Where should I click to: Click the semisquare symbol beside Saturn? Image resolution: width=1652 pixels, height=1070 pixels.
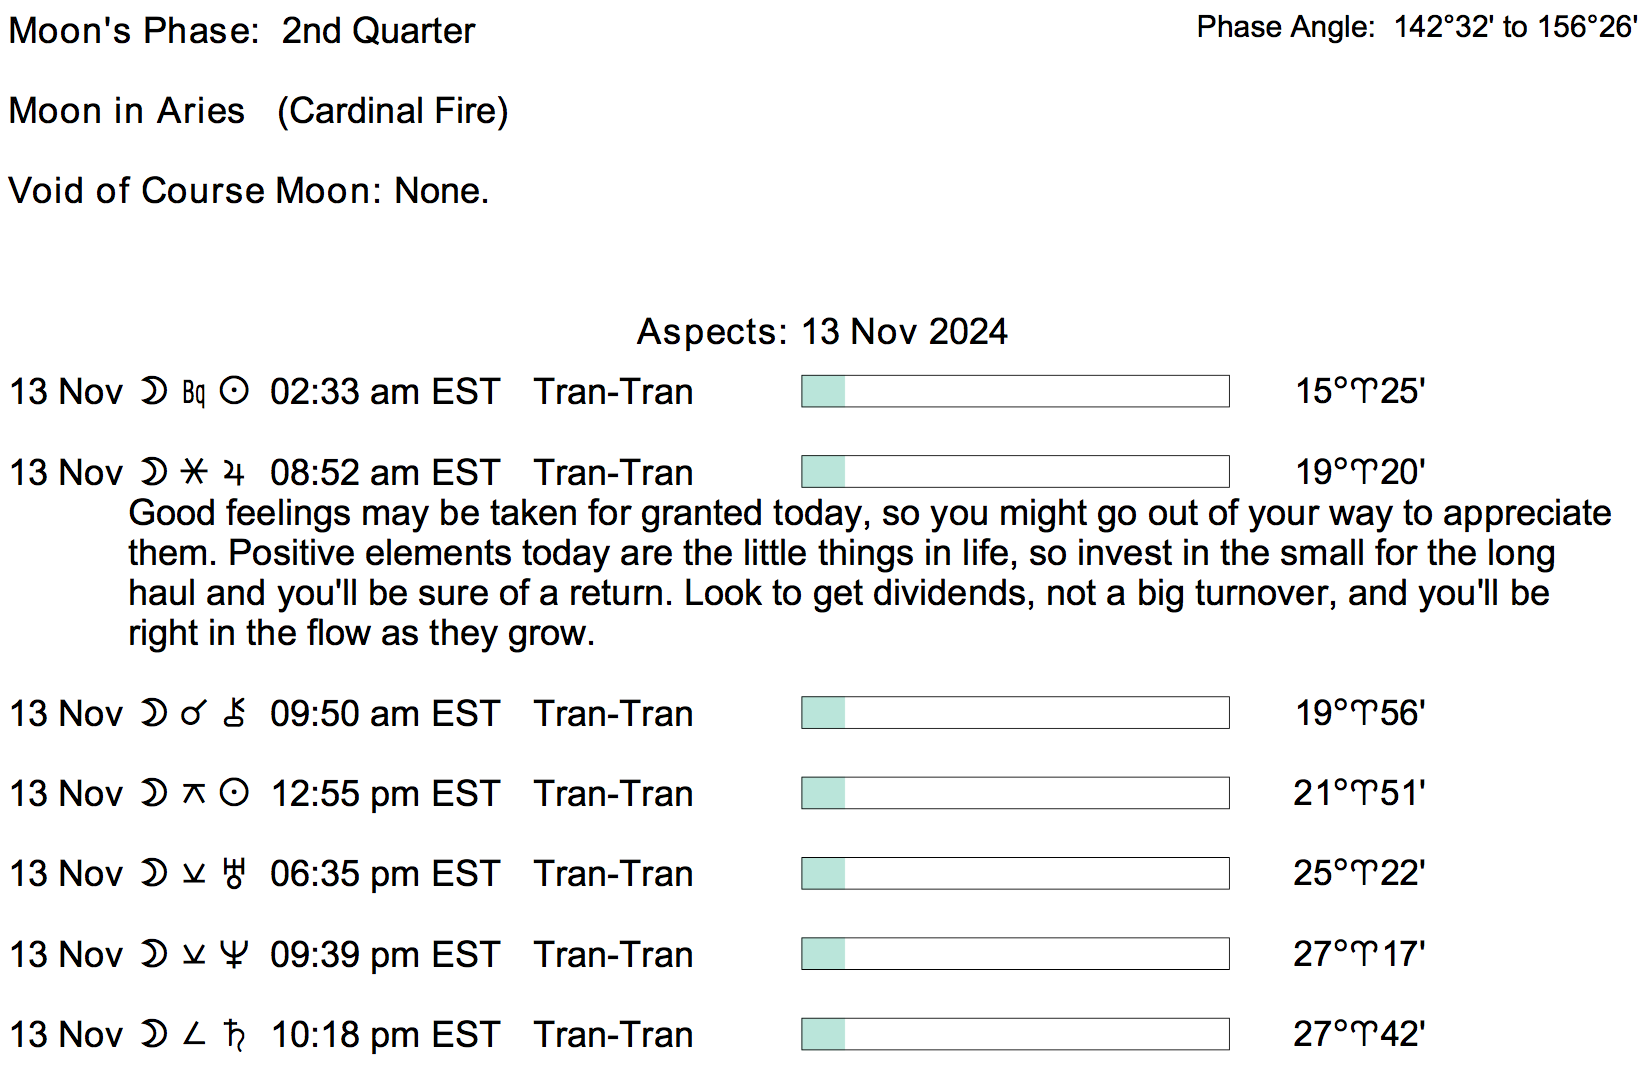point(194,1034)
